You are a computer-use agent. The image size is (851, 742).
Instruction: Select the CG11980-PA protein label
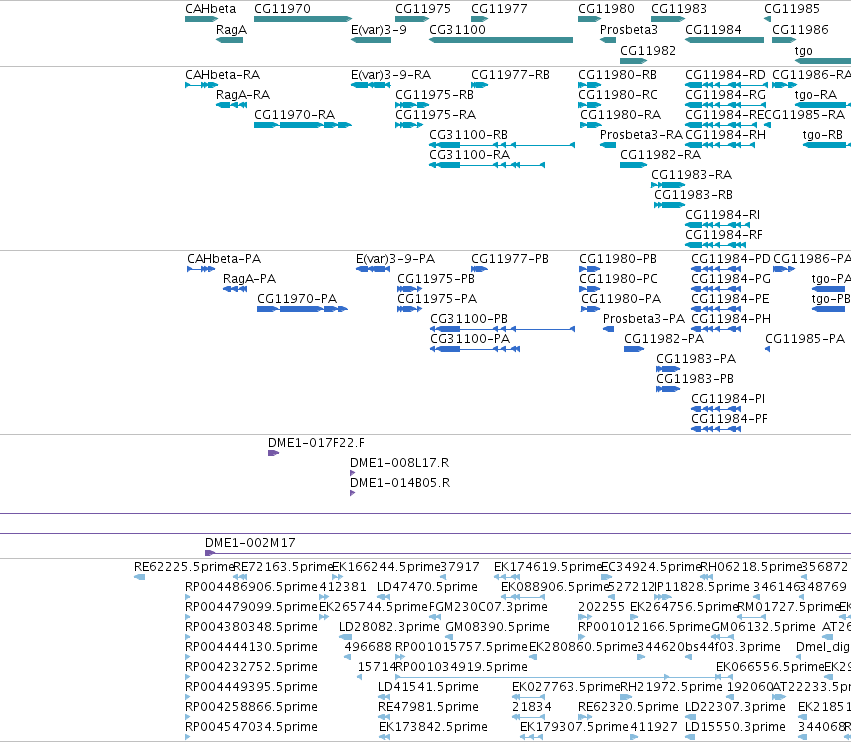[621, 299]
